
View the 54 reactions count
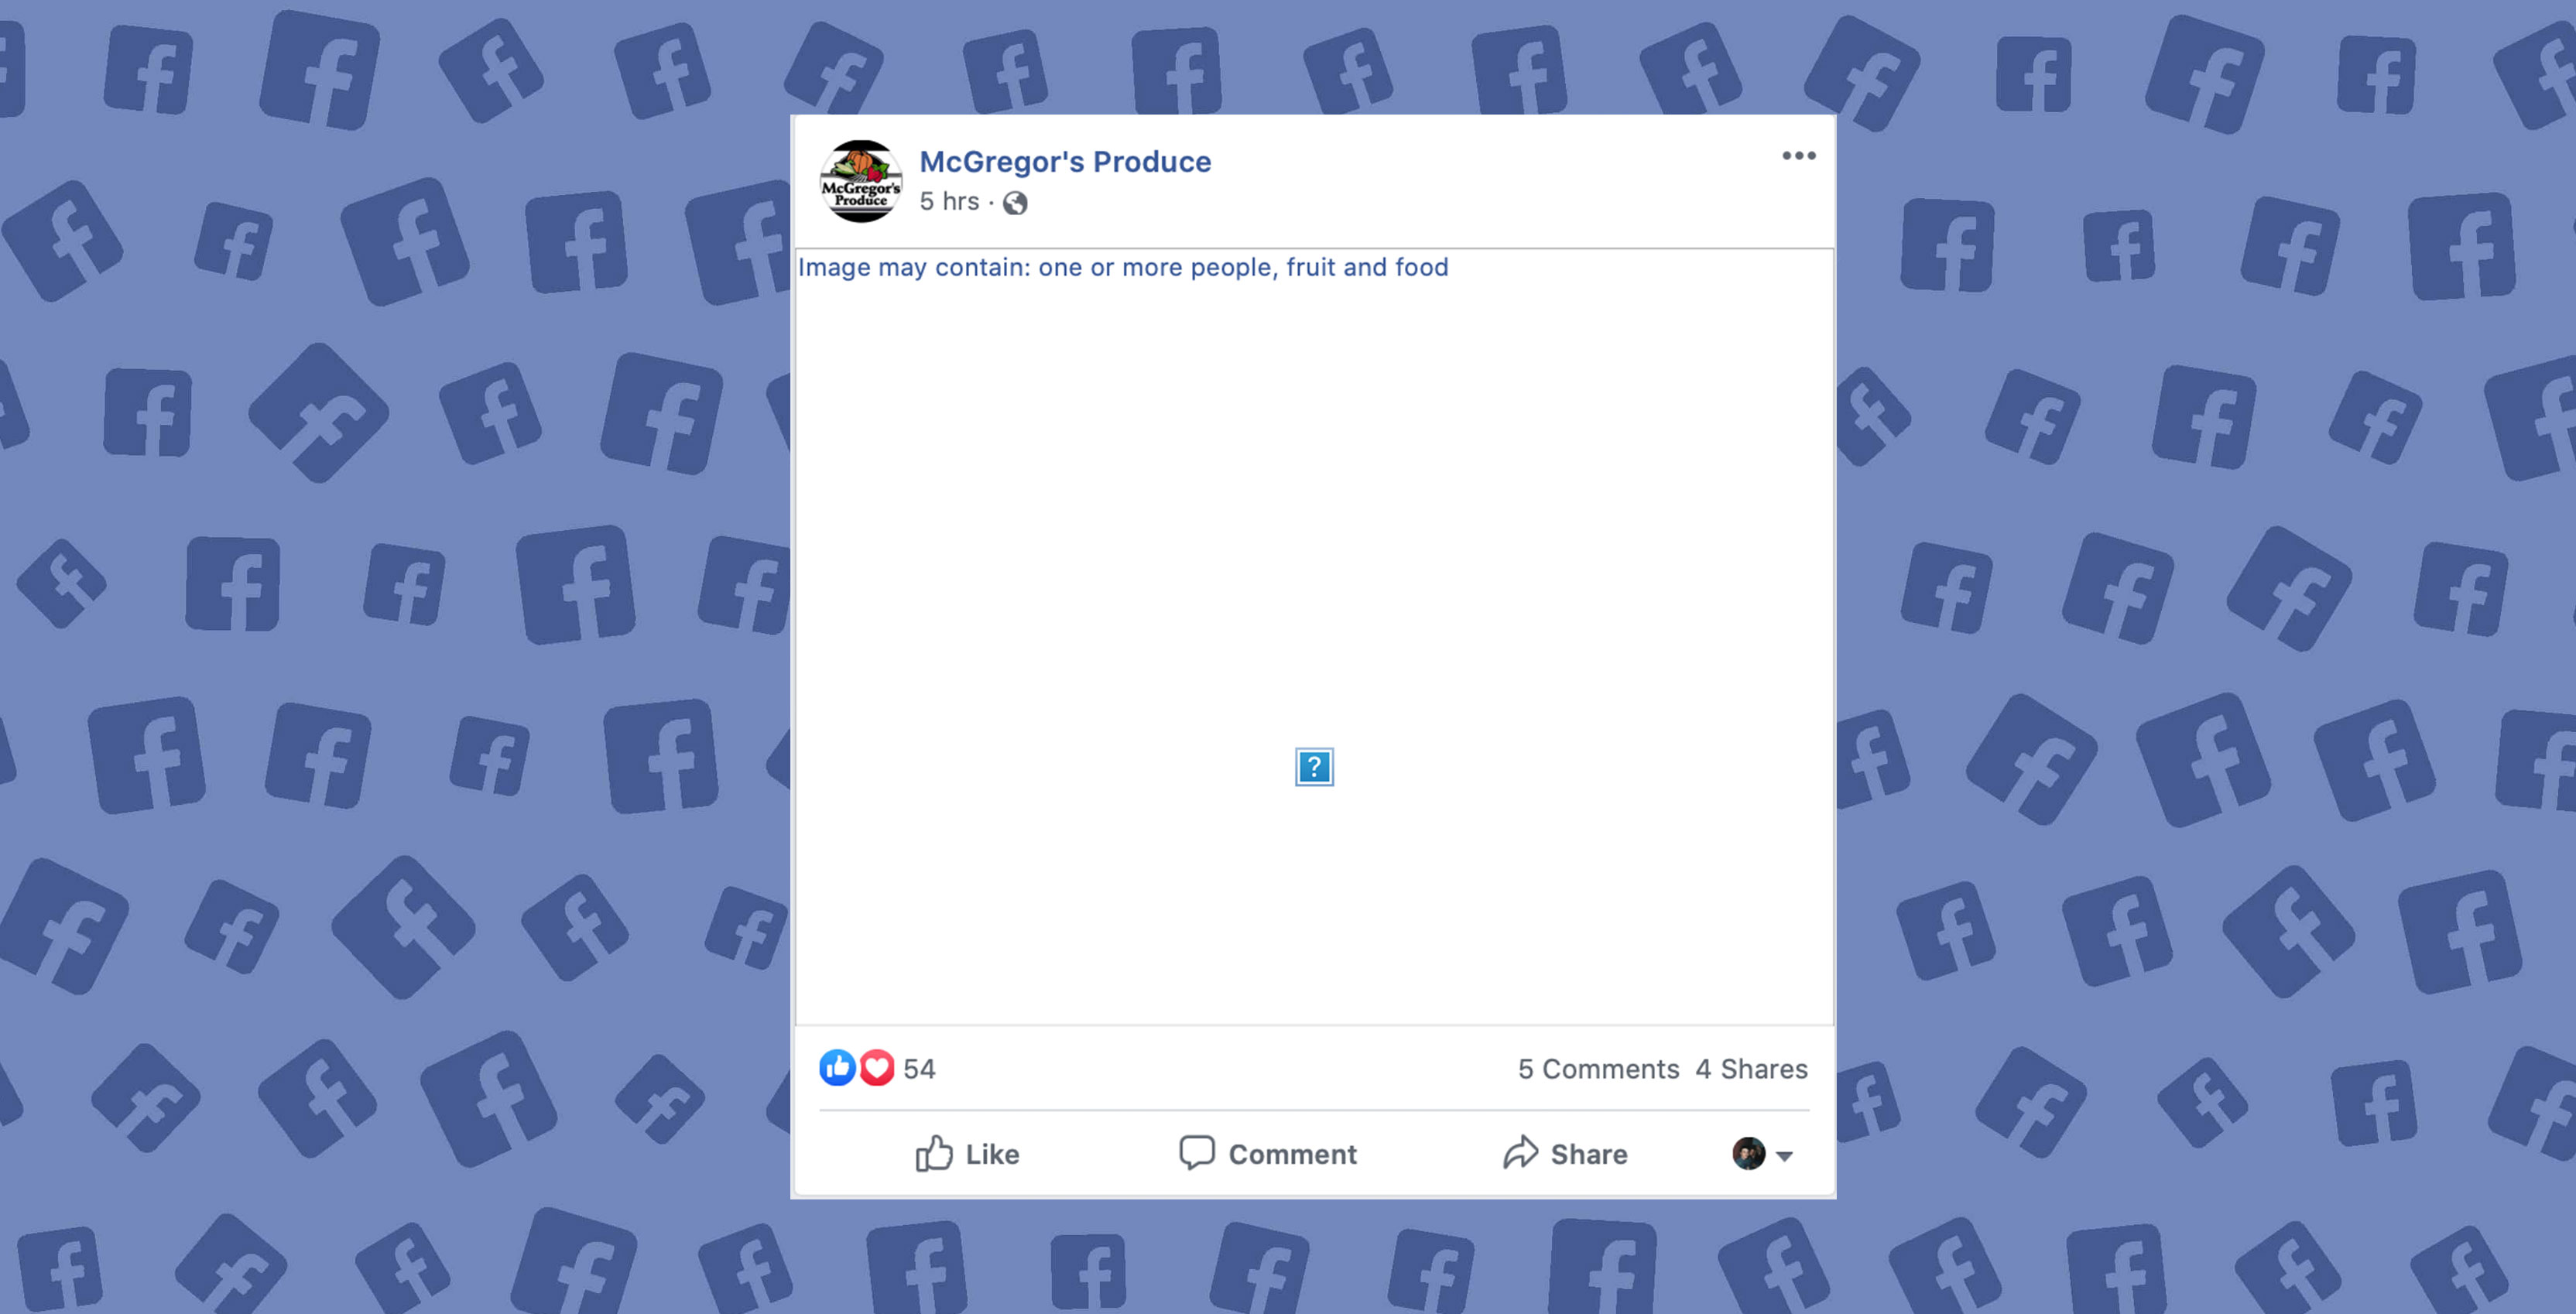point(919,1069)
